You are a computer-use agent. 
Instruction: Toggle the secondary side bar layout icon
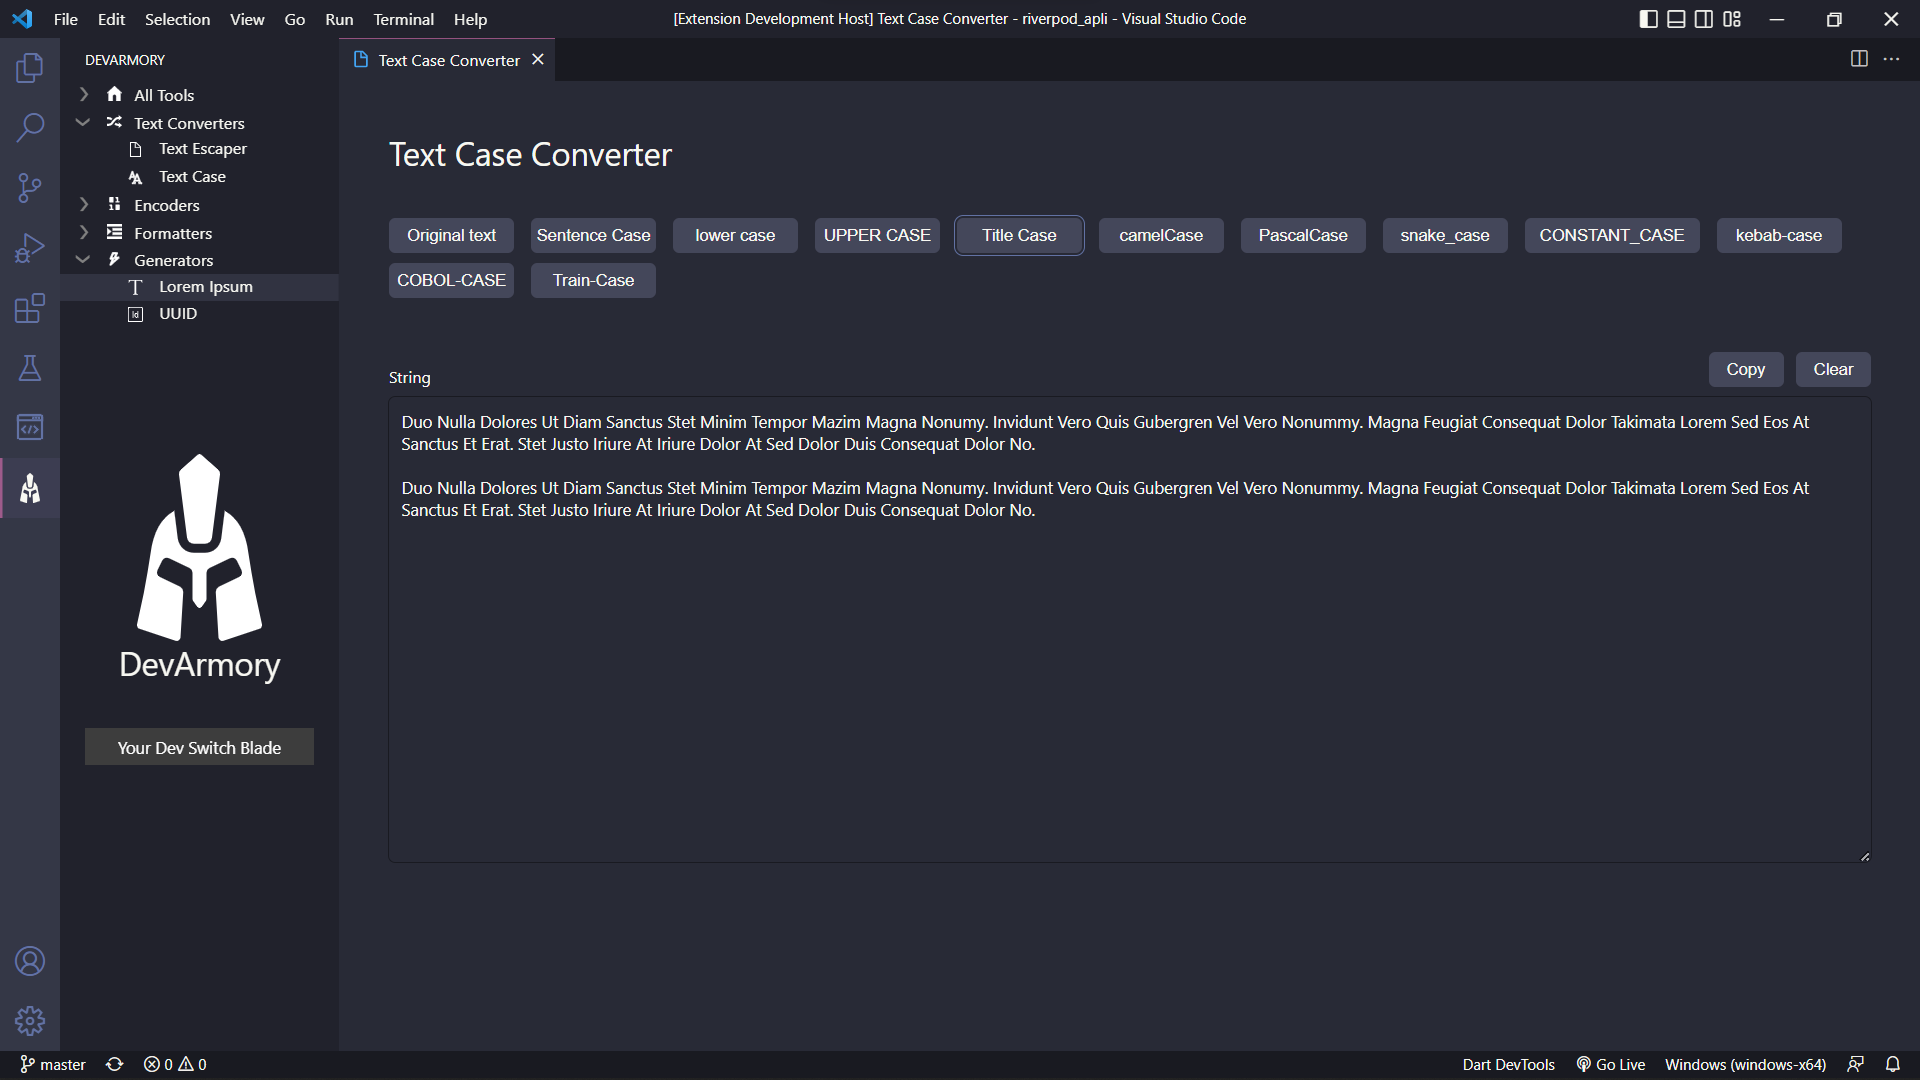(x=1704, y=19)
